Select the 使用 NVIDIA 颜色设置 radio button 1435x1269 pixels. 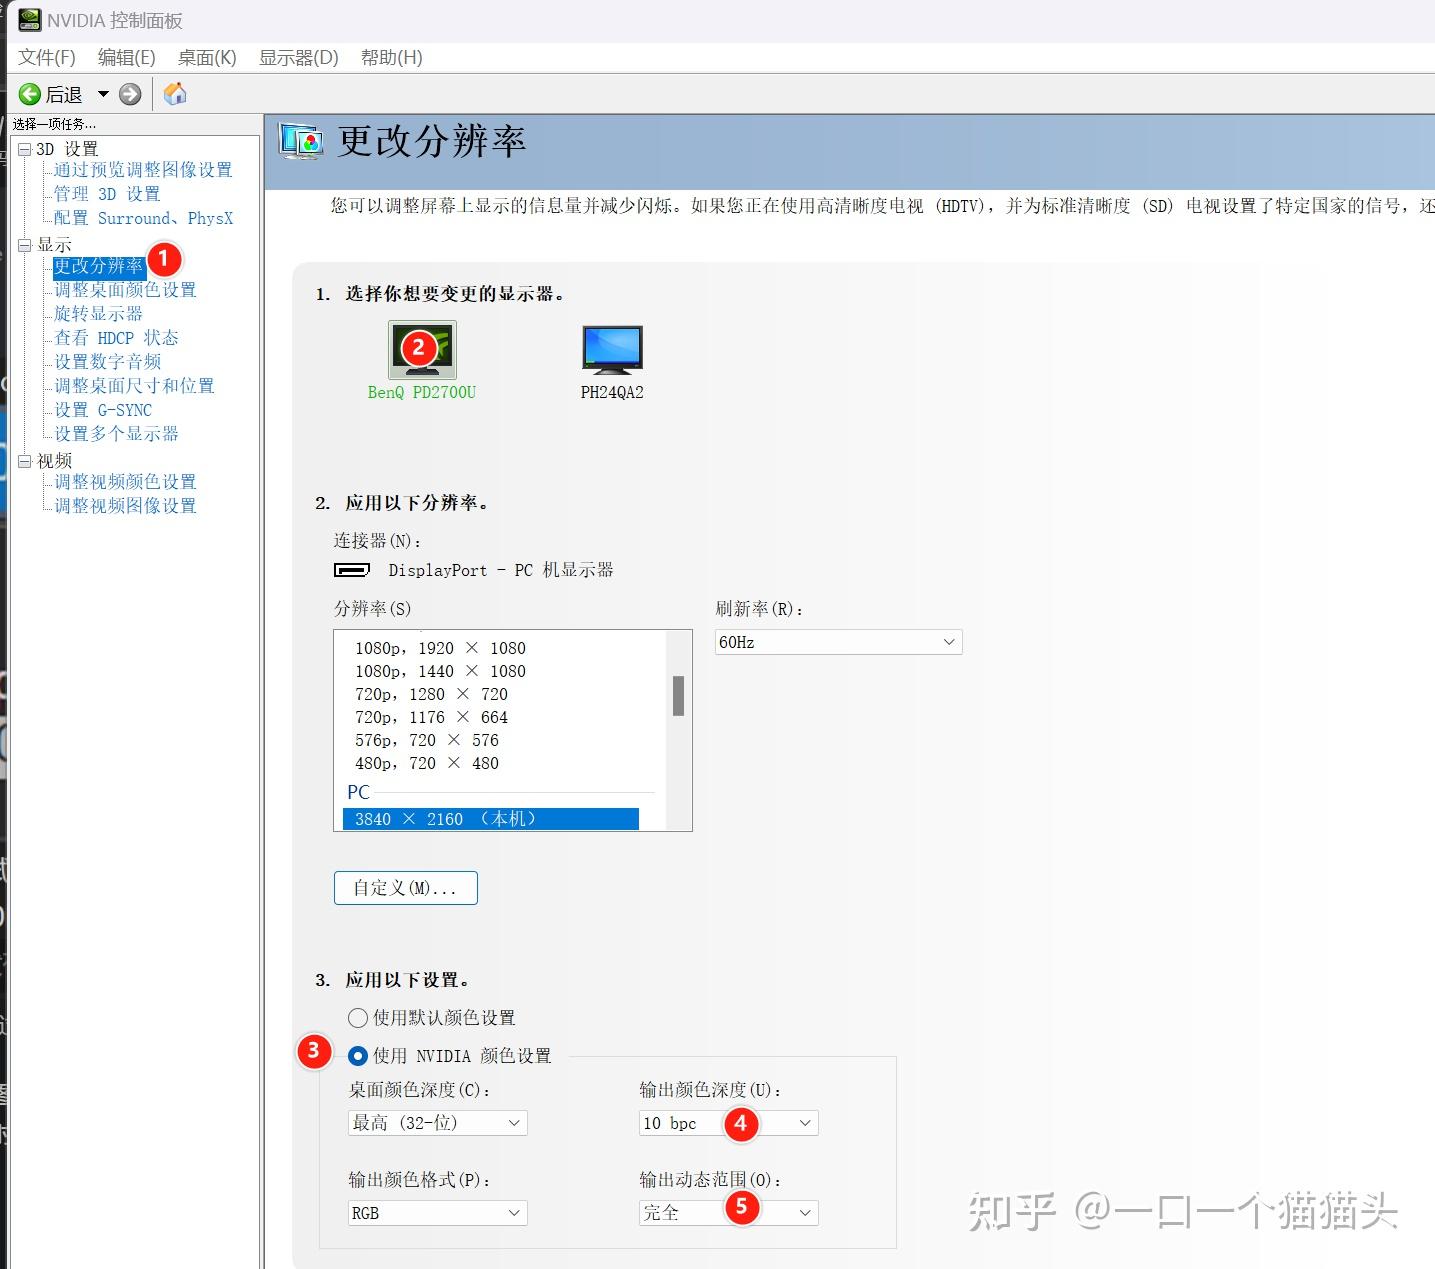click(358, 1056)
